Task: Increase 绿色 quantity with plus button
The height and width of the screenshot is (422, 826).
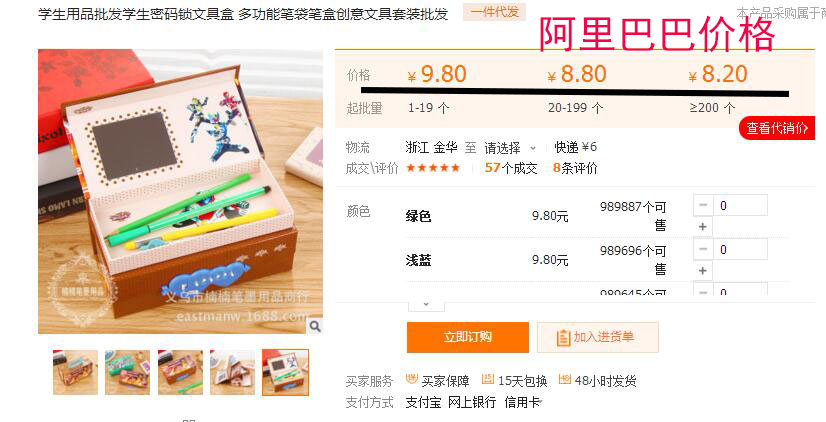Action: click(703, 227)
